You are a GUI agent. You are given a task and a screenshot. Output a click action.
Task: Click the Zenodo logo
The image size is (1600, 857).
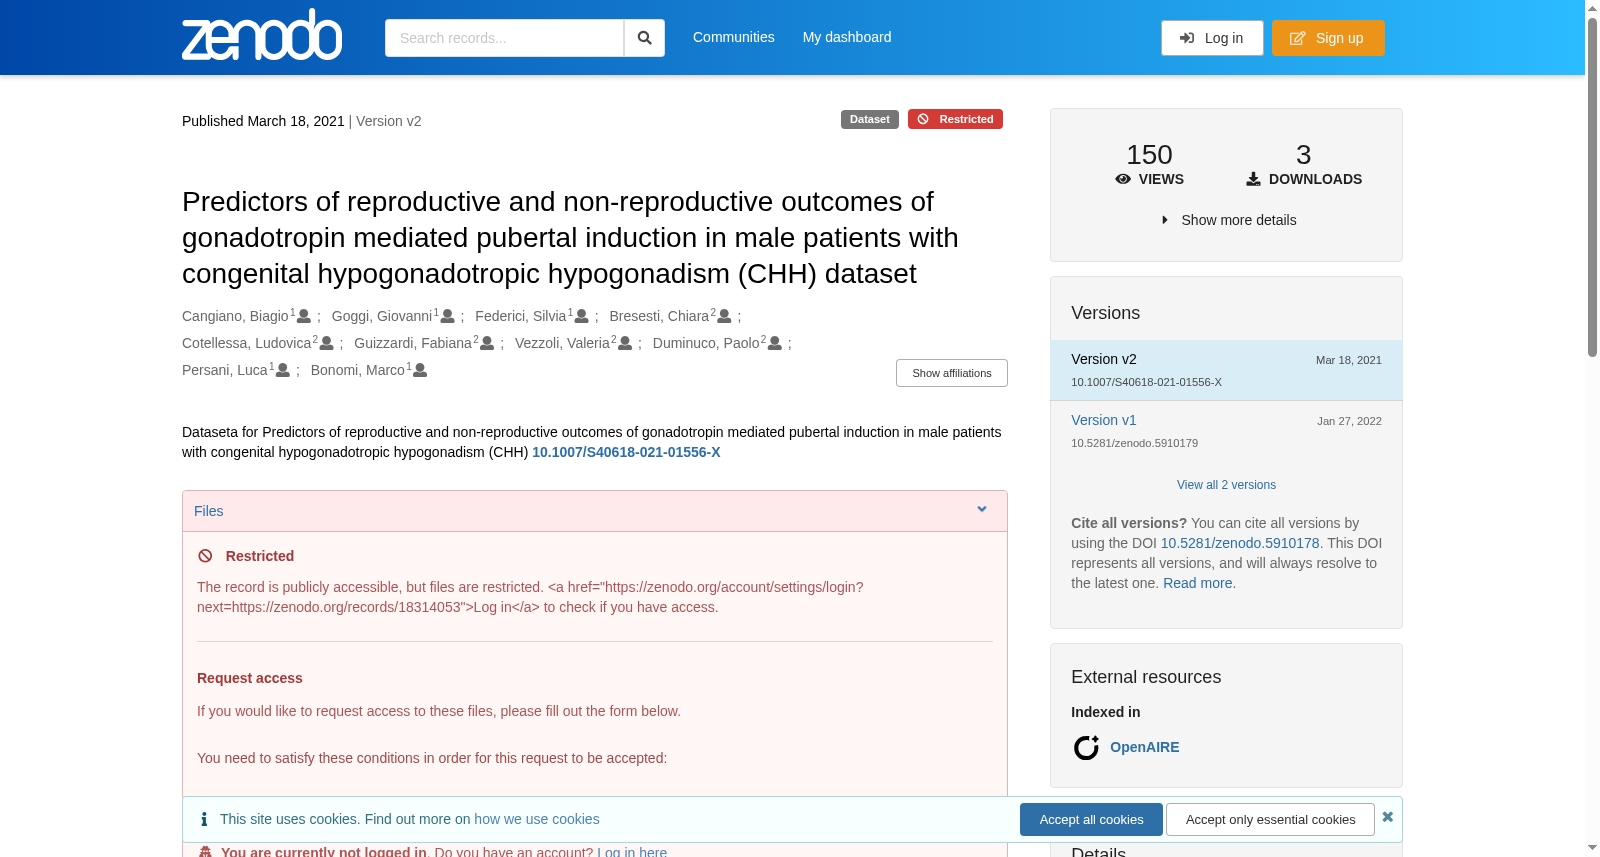[262, 36]
